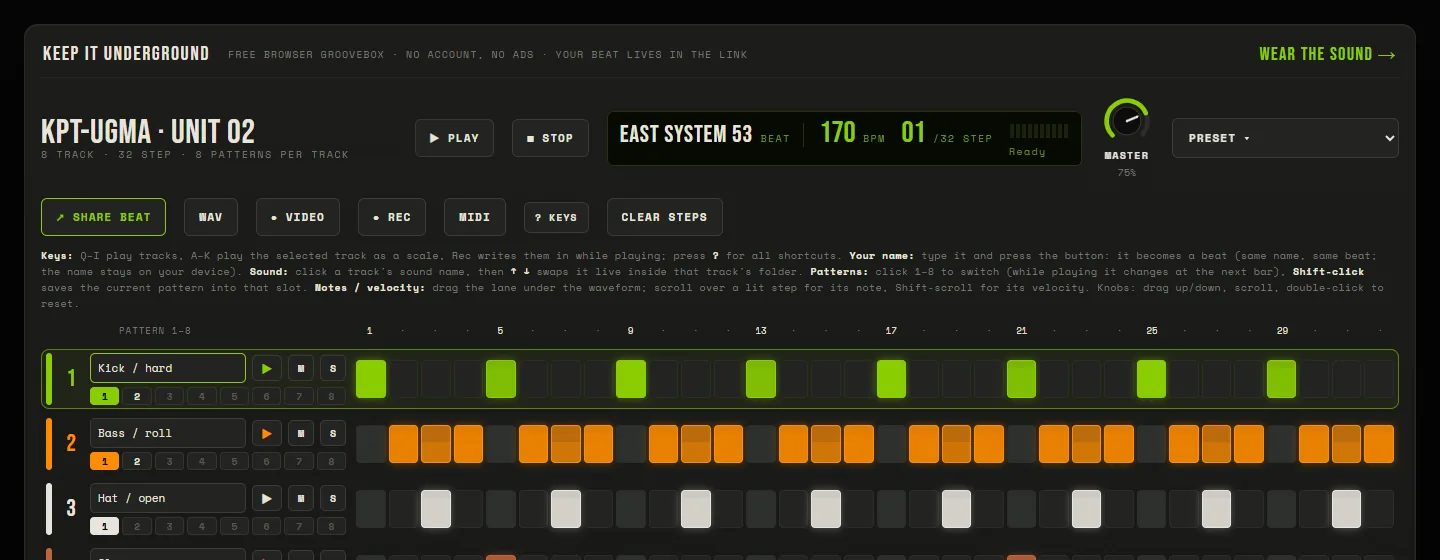Mute the Kick / hard track

300,368
